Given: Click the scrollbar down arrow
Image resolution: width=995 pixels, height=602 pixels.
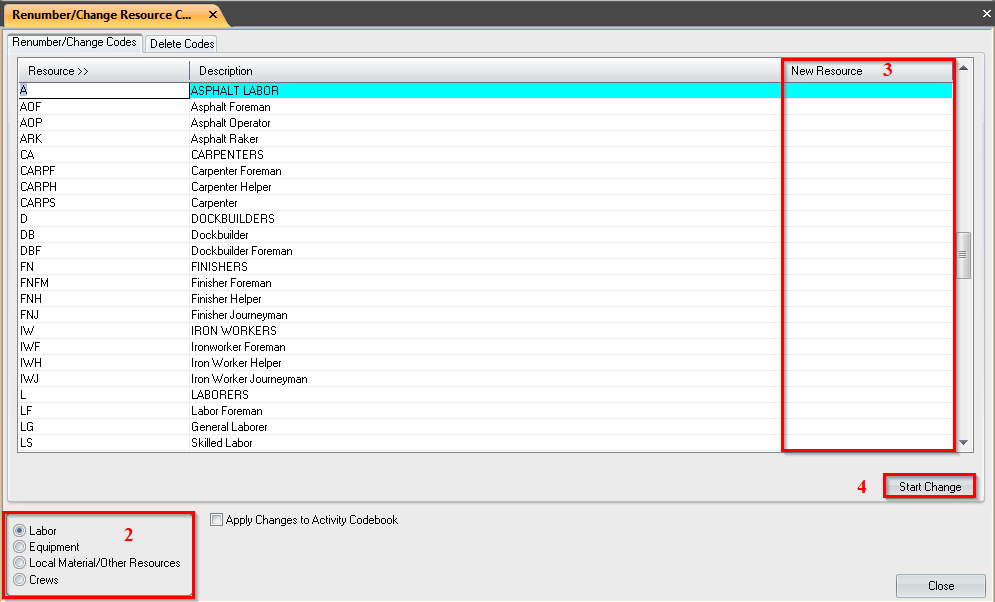Looking at the screenshot, I should click(x=963, y=443).
